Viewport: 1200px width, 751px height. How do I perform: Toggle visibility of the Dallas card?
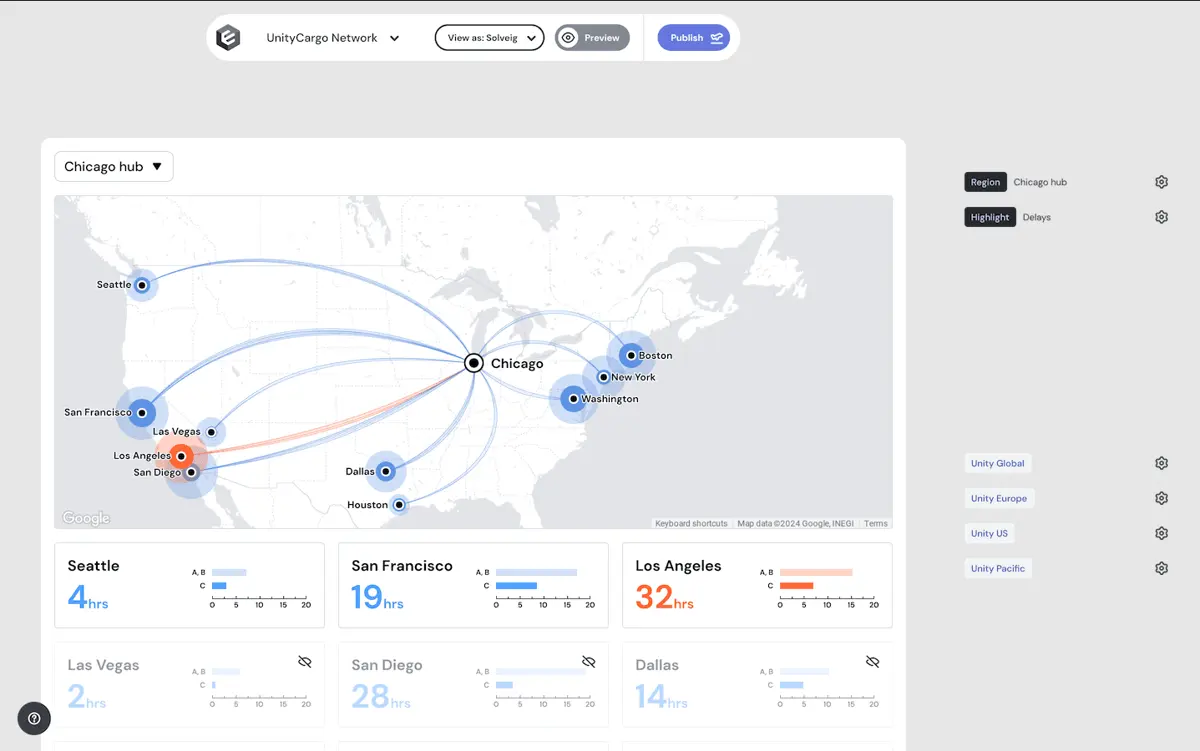[x=873, y=662]
